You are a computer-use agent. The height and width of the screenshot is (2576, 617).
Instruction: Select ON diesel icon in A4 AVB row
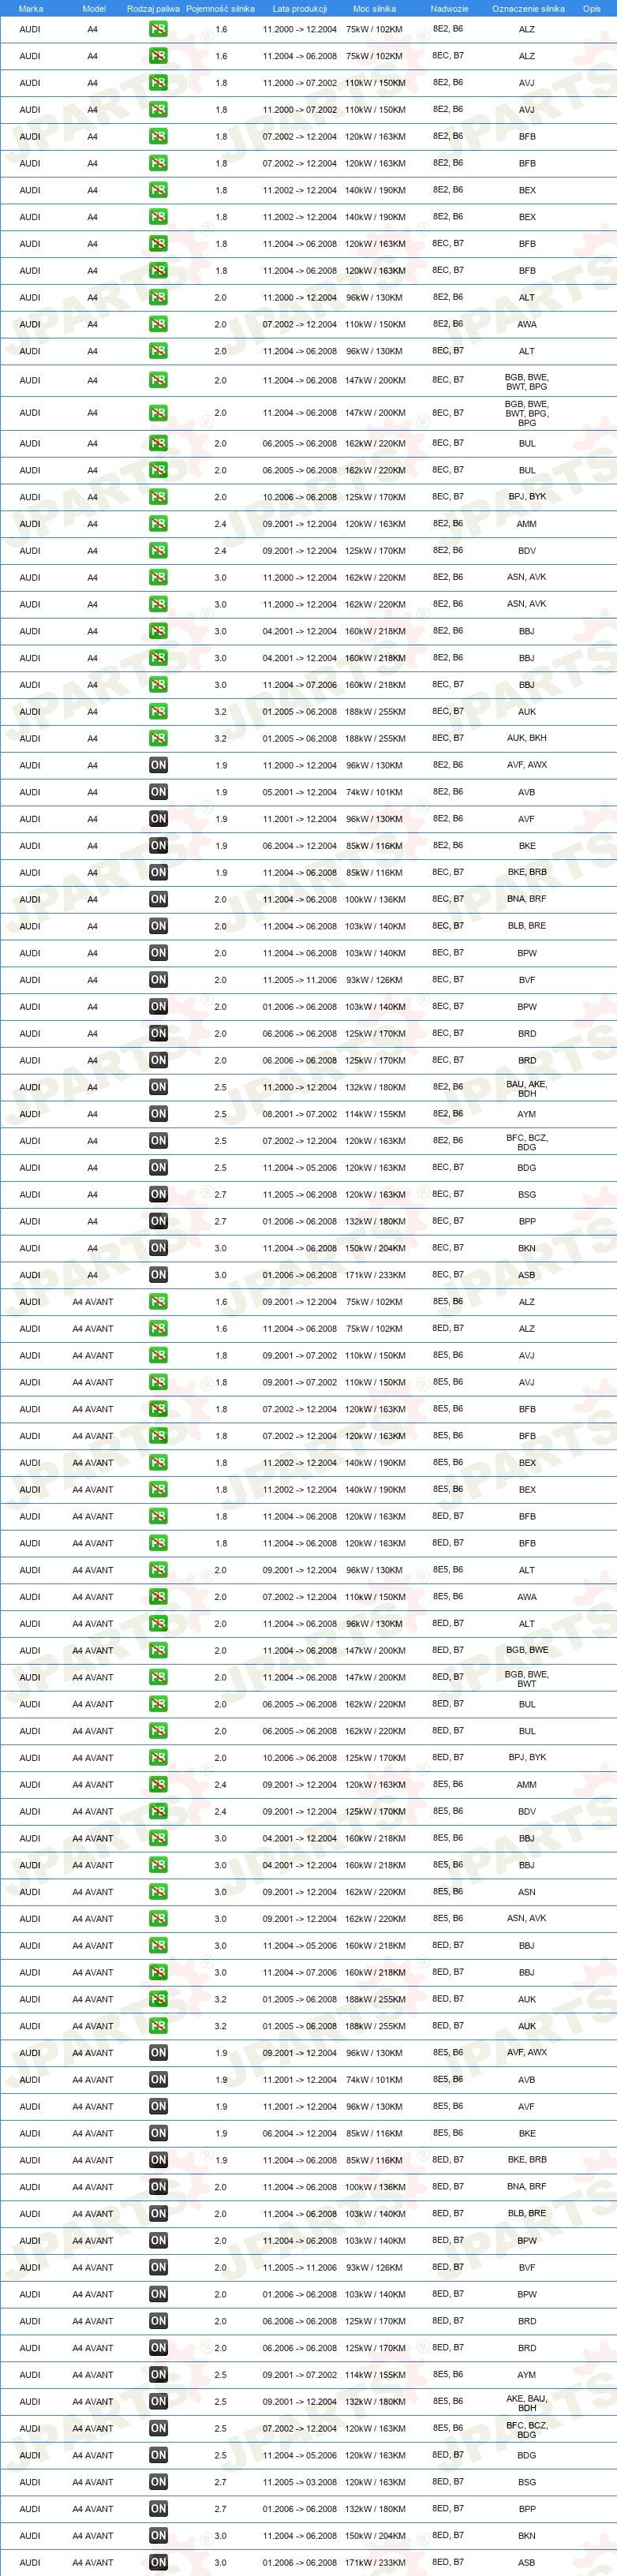[158, 792]
